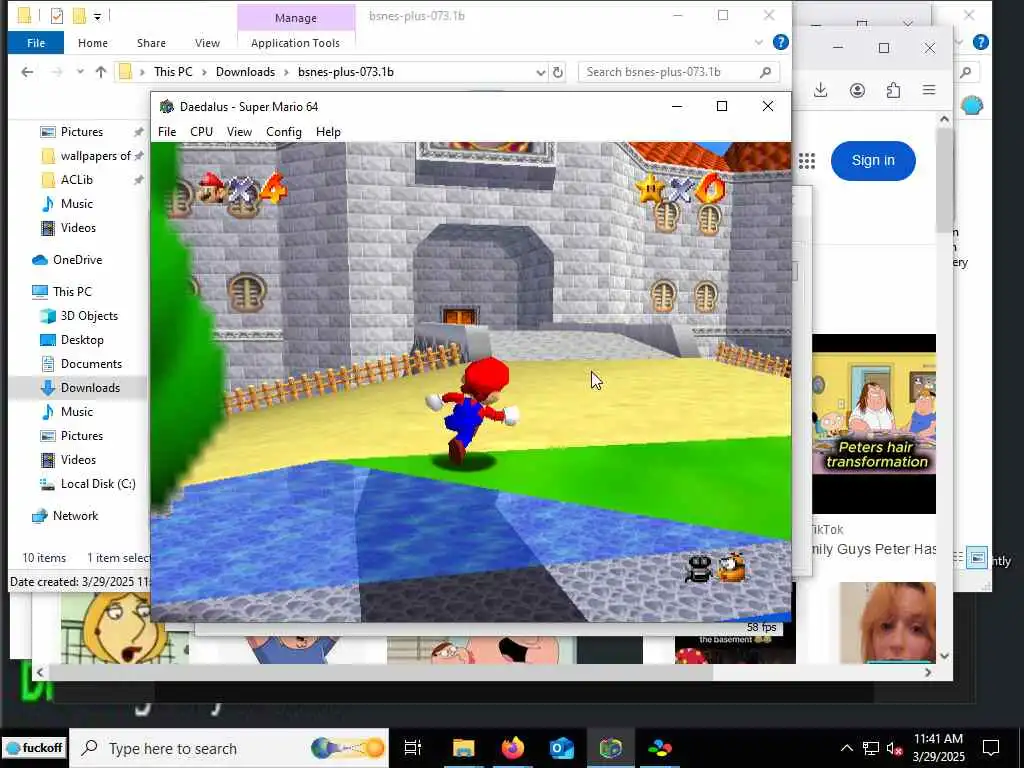
Task: Click the fuckoff Start button
Action: tap(34, 748)
